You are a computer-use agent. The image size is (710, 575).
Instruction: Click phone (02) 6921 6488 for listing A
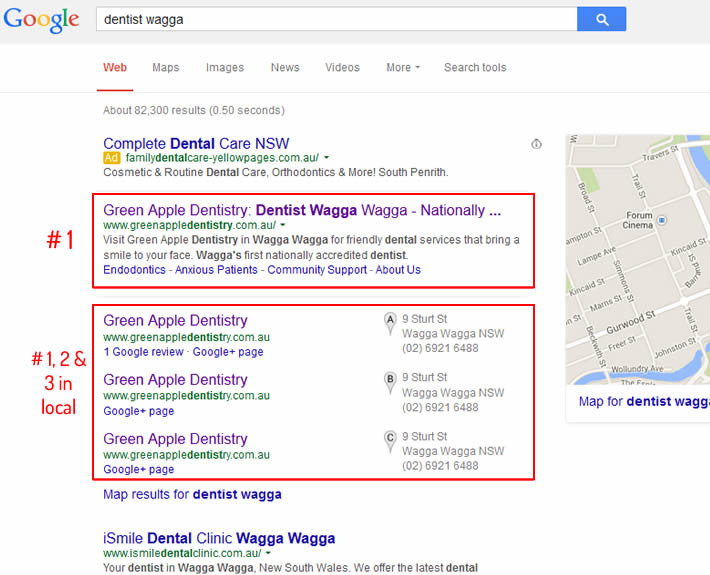pos(440,348)
